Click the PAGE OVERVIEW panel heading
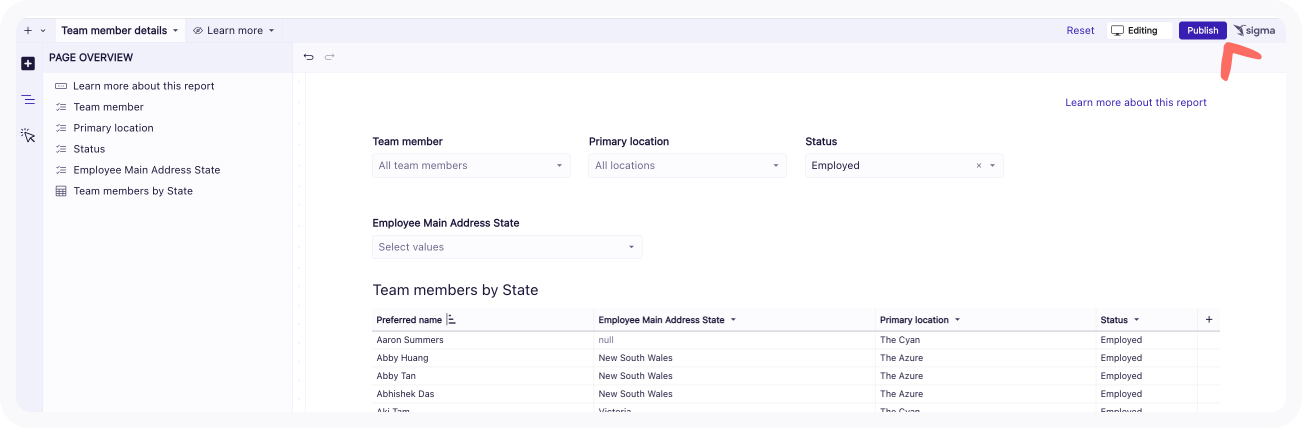Image resolution: width=1302 pixels, height=428 pixels. pos(91,58)
